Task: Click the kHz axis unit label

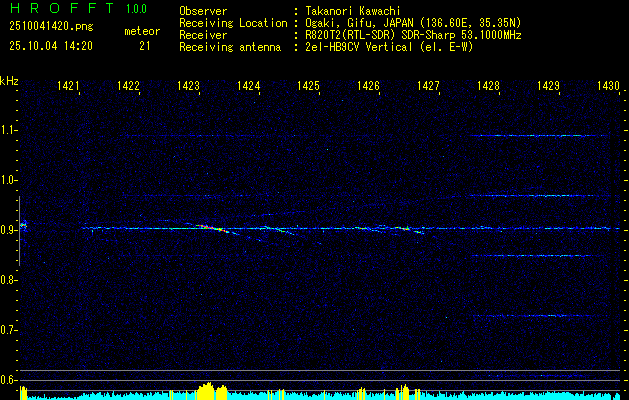Action: [x=9, y=81]
